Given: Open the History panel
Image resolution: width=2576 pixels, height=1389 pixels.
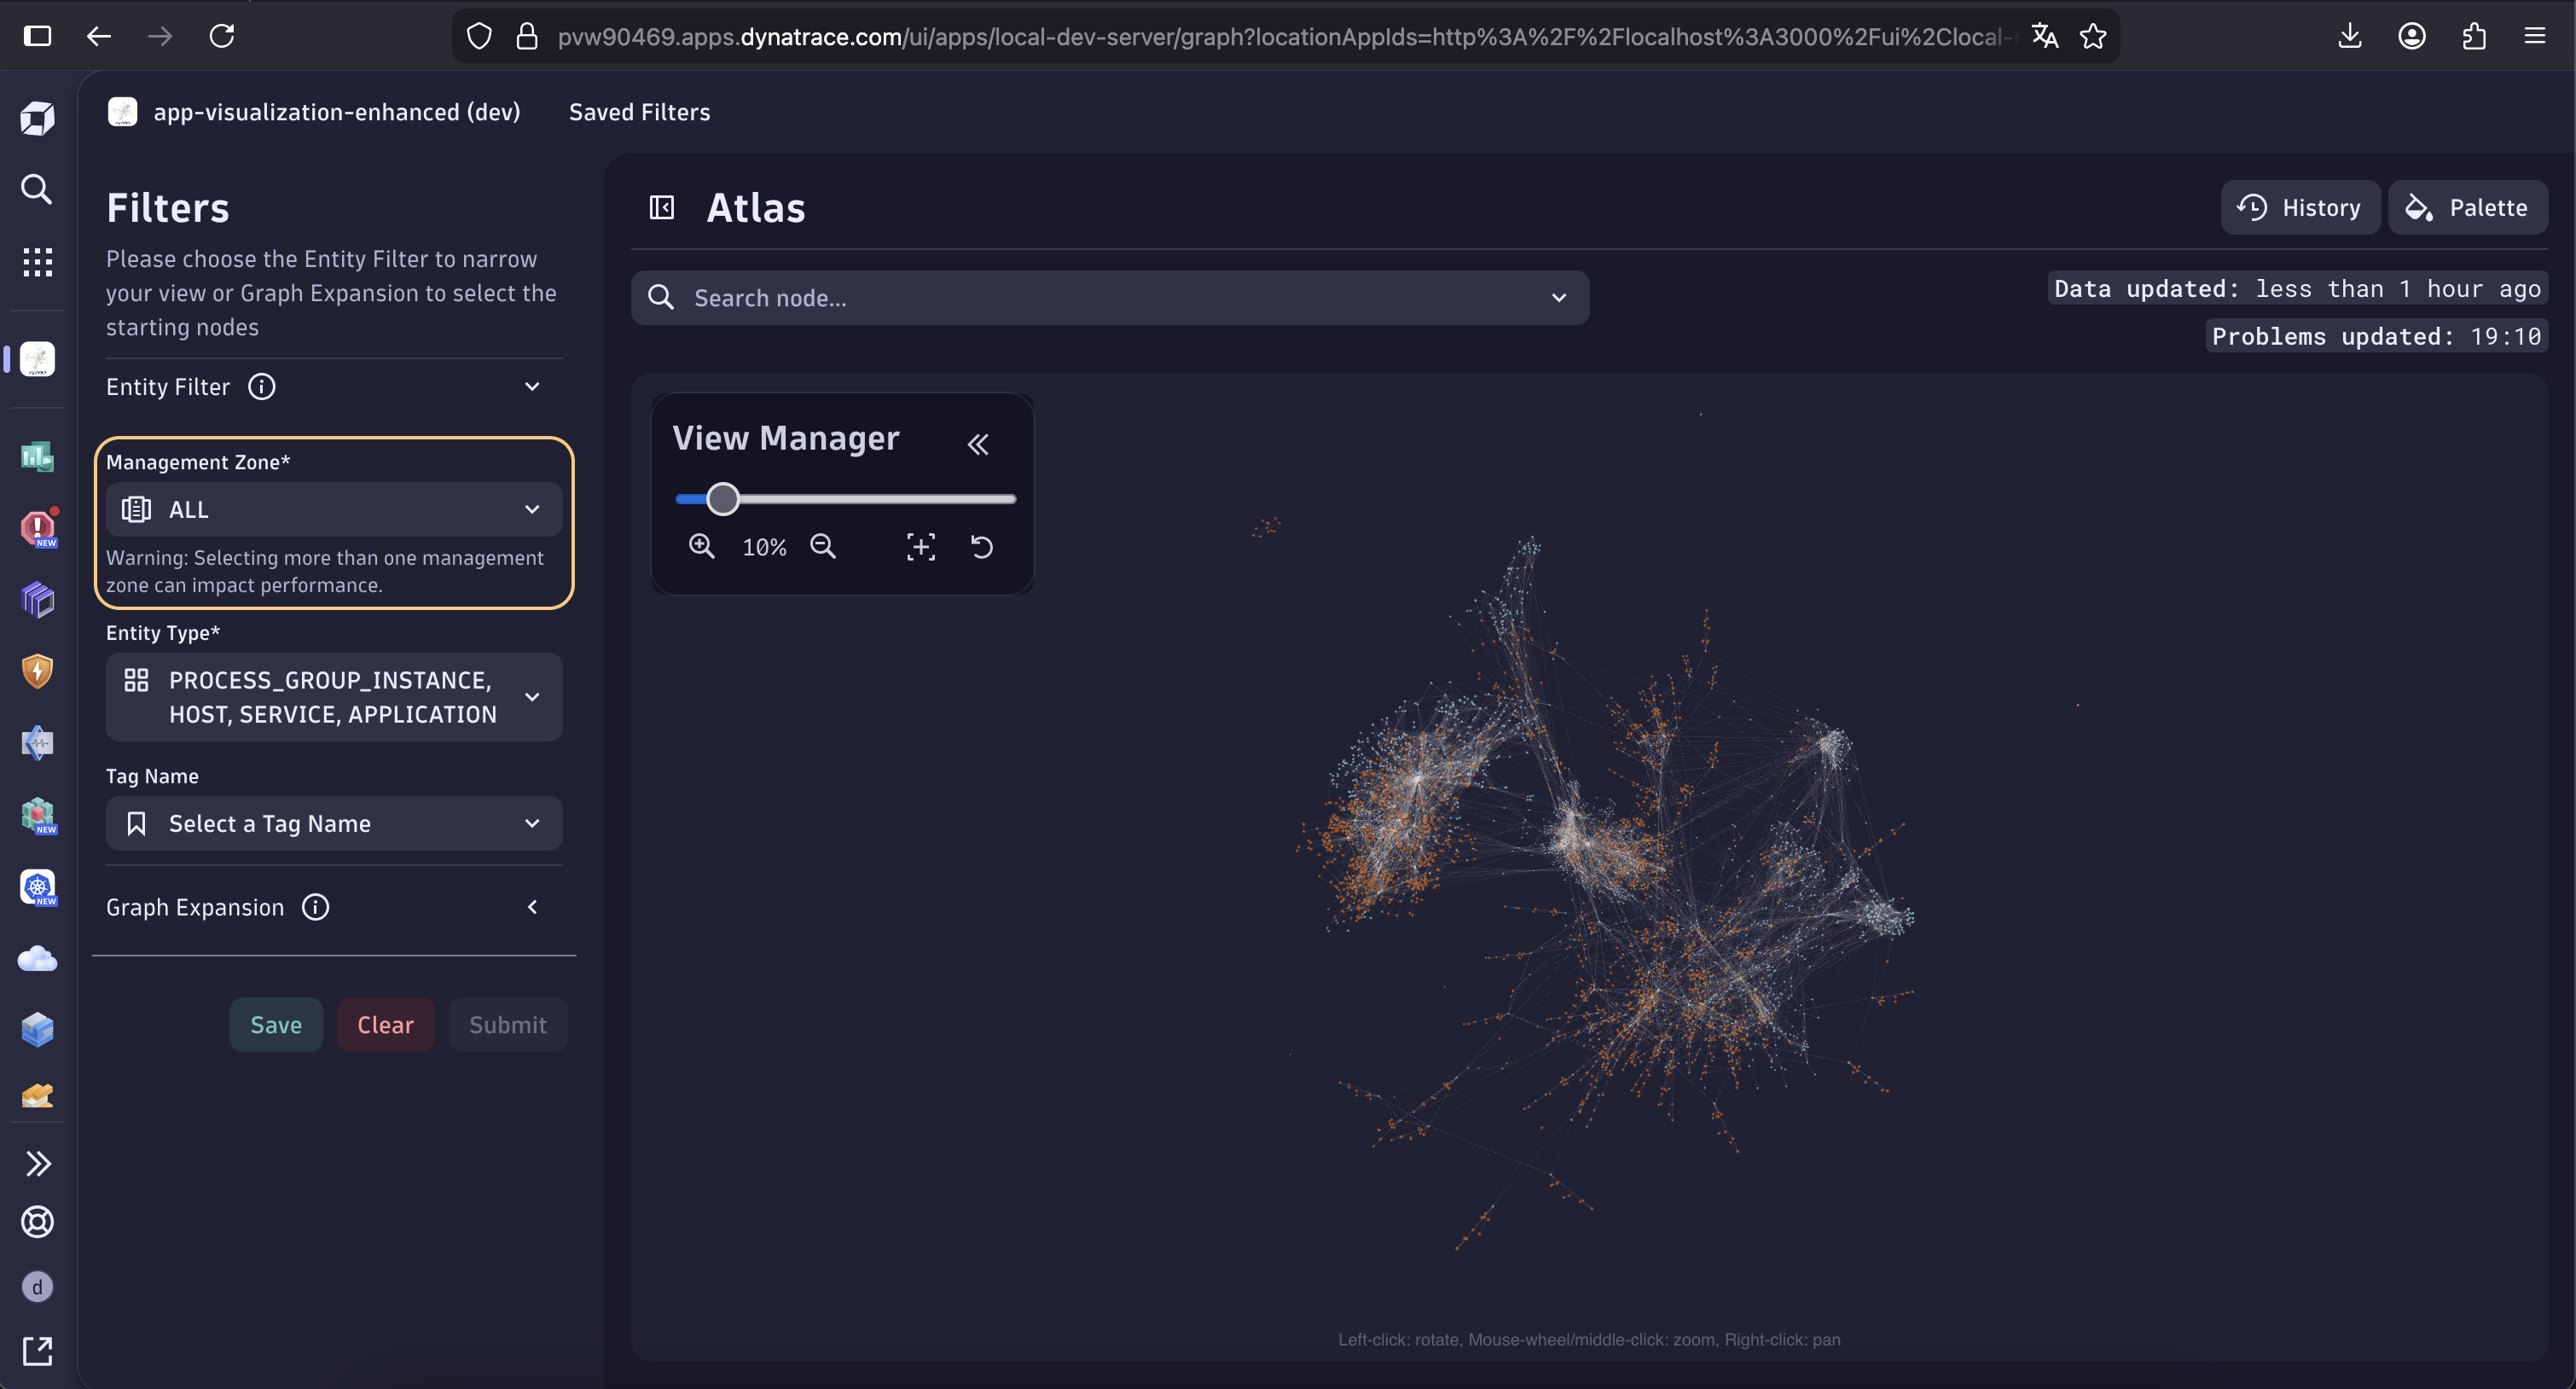Looking at the screenshot, I should 2299,208.
